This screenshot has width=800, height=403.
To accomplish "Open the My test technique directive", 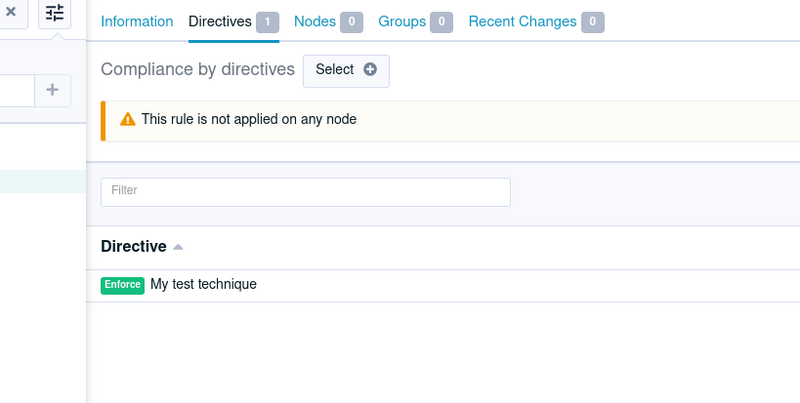I will point(204,284).
